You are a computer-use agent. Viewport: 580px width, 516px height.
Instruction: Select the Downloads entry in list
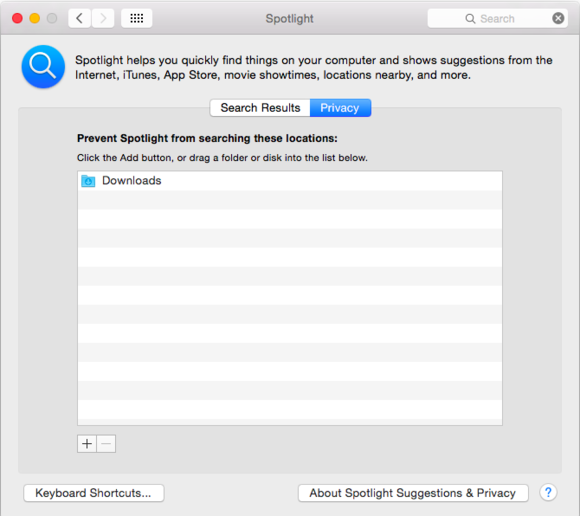click(x=290, y=181)
